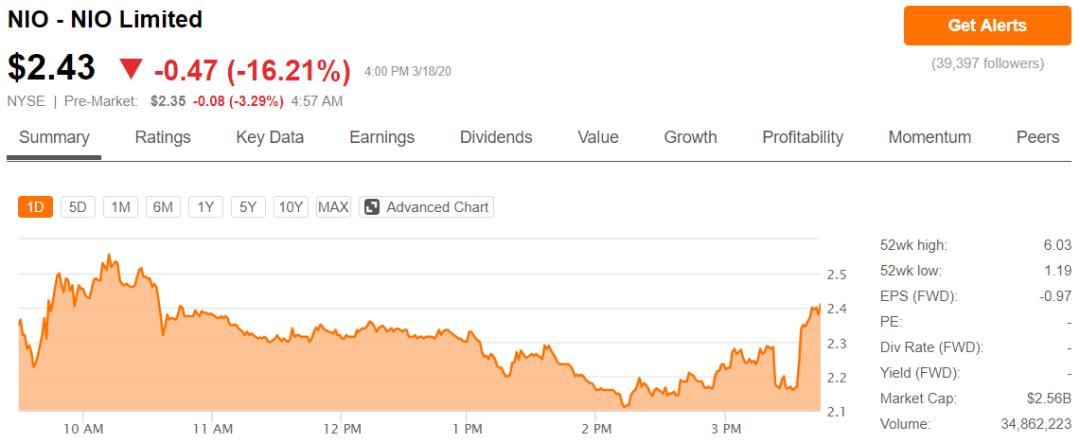This screenshot has width=1080, height=443.
Task: Click the red down-arrow price indicator
Action: click(131, 69)
